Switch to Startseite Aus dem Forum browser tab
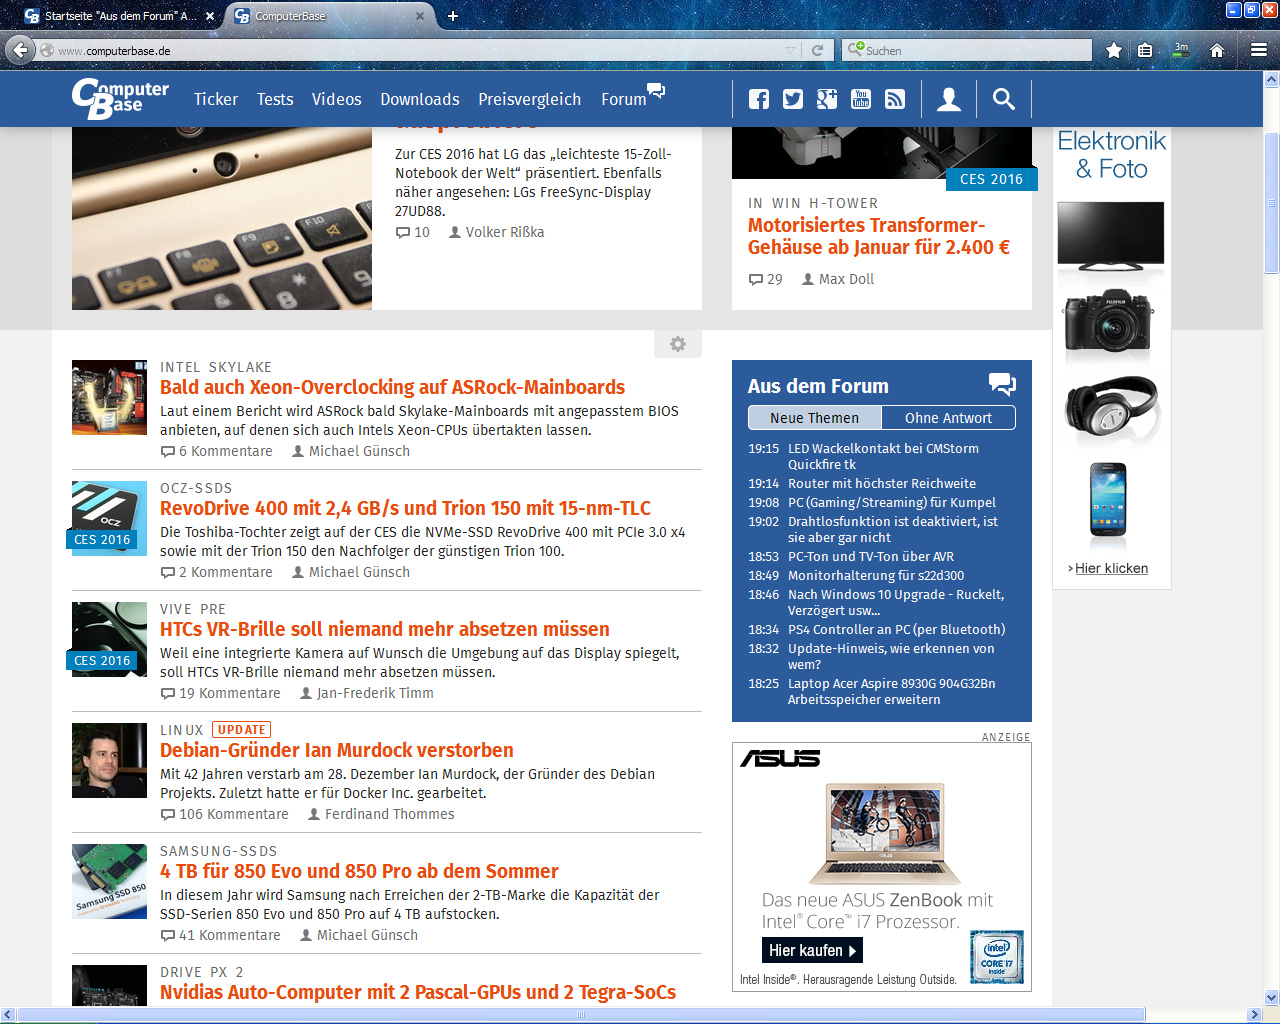 click(120, 16)
